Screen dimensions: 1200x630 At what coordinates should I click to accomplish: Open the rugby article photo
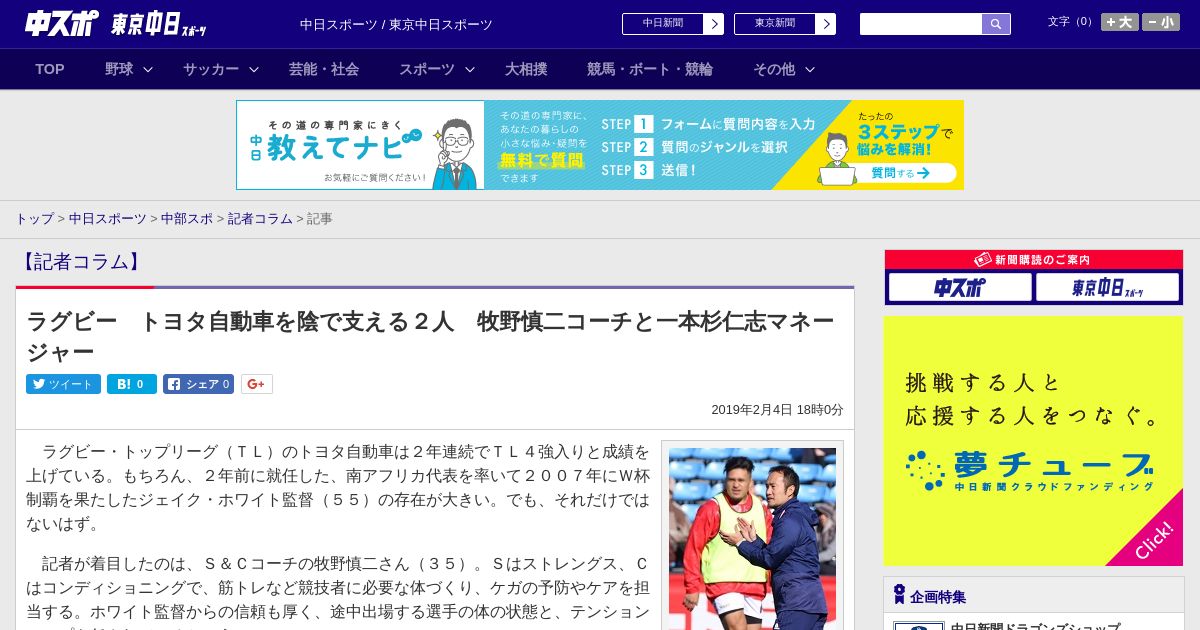tap(752, 538)
